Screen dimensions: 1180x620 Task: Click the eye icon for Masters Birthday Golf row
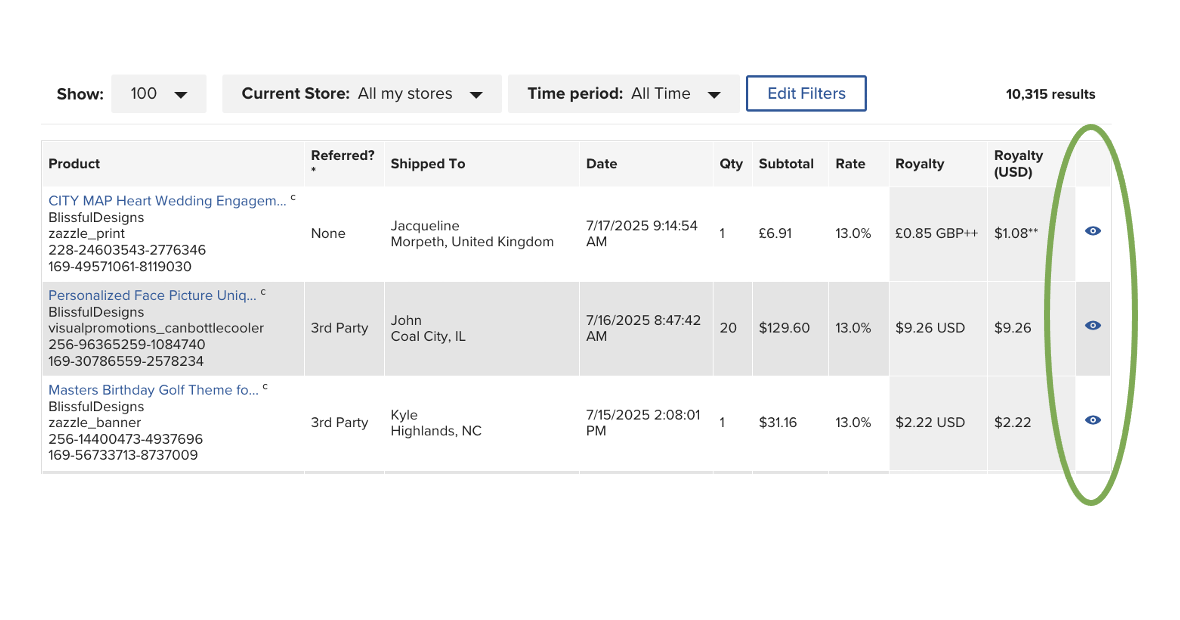[1093, 420]
